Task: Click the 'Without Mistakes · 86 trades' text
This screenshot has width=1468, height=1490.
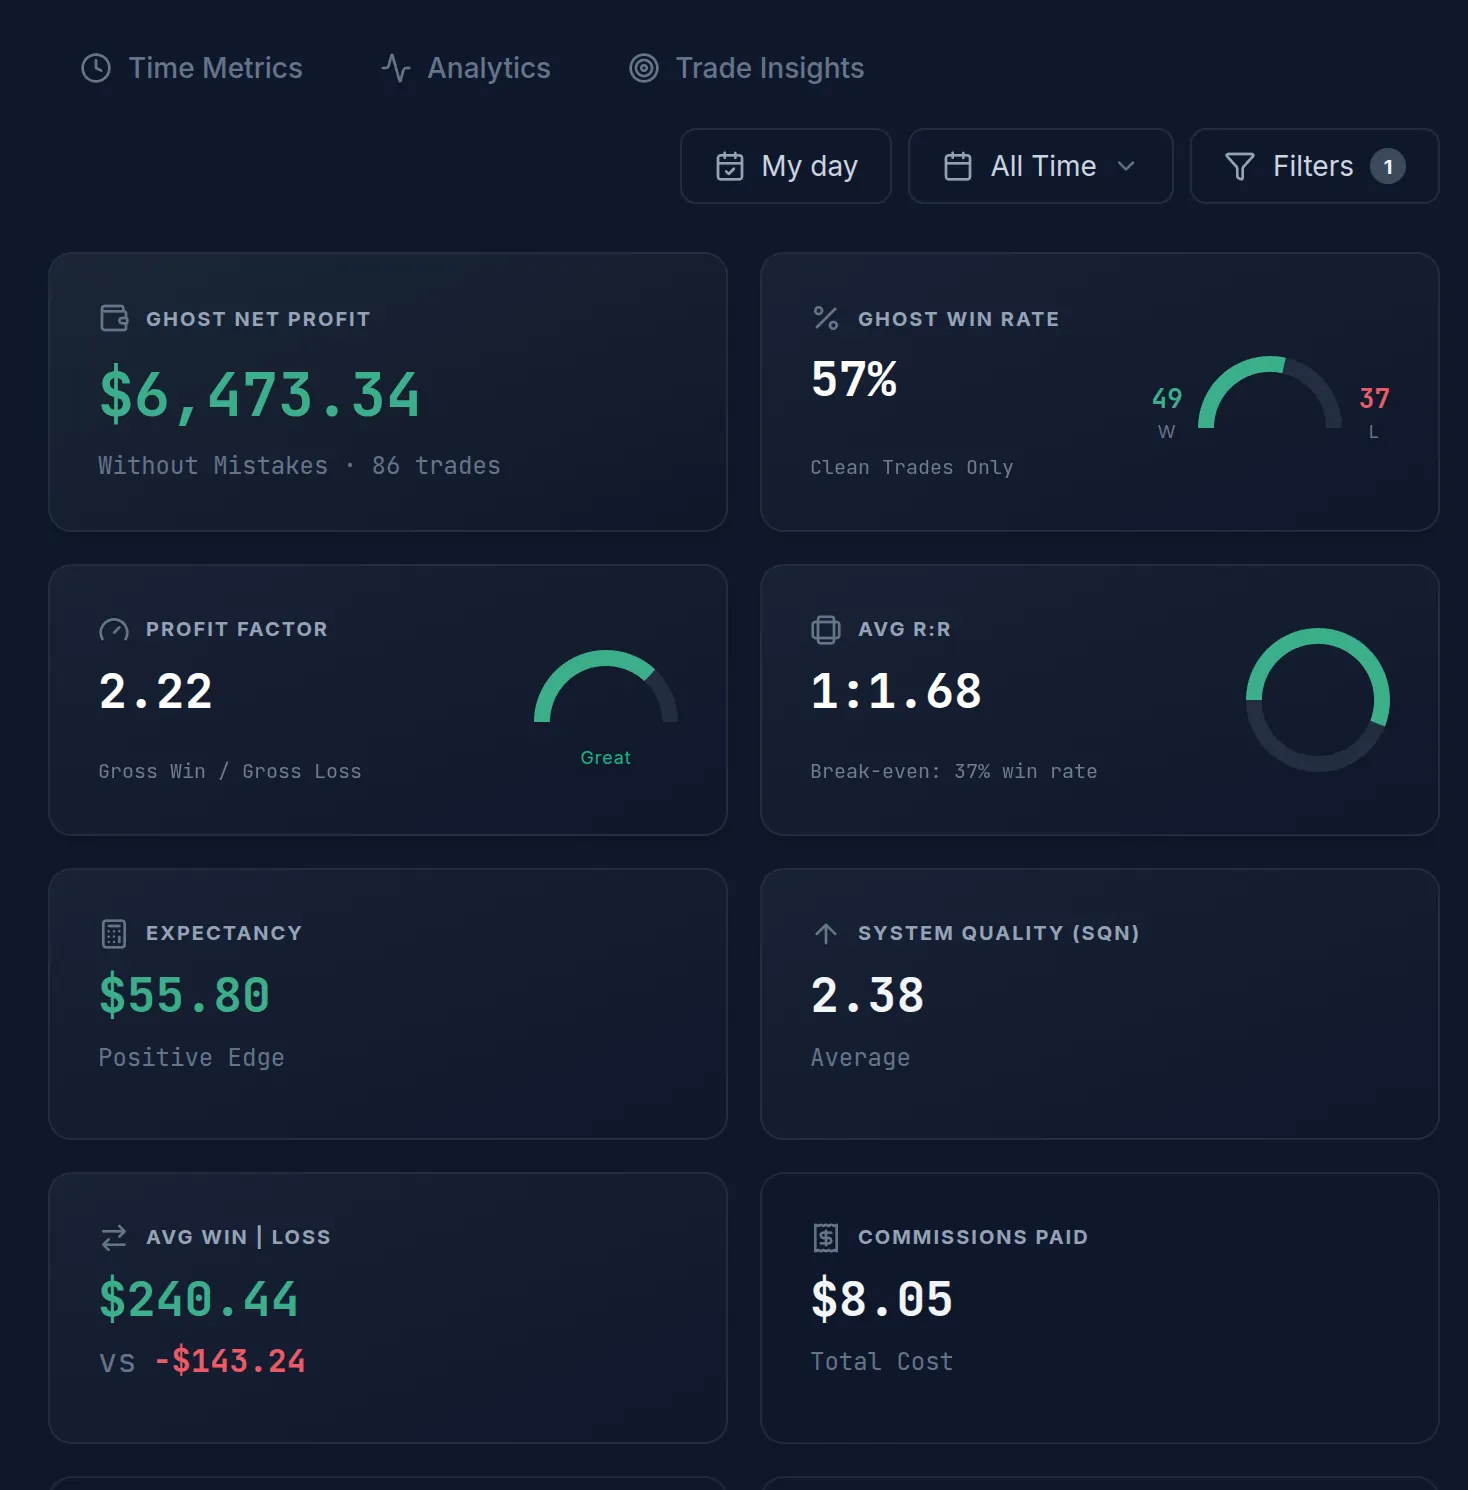Action: point(299,466)
